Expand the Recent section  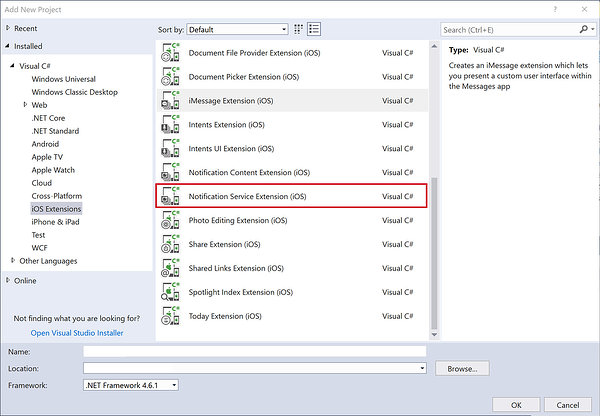pyautogui.click(x=8, y=28)
